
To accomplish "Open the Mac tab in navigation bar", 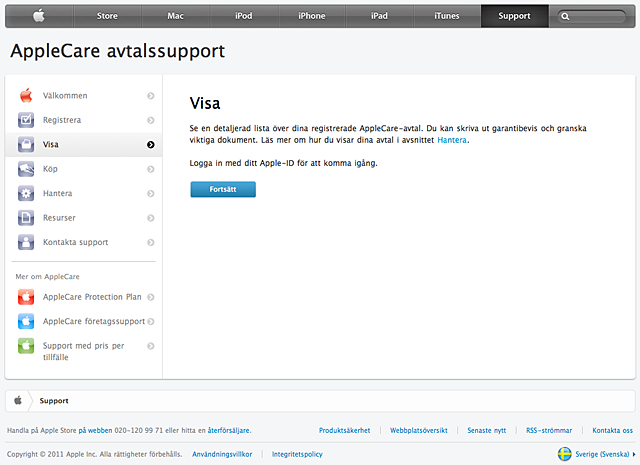I will pos(175,16).
